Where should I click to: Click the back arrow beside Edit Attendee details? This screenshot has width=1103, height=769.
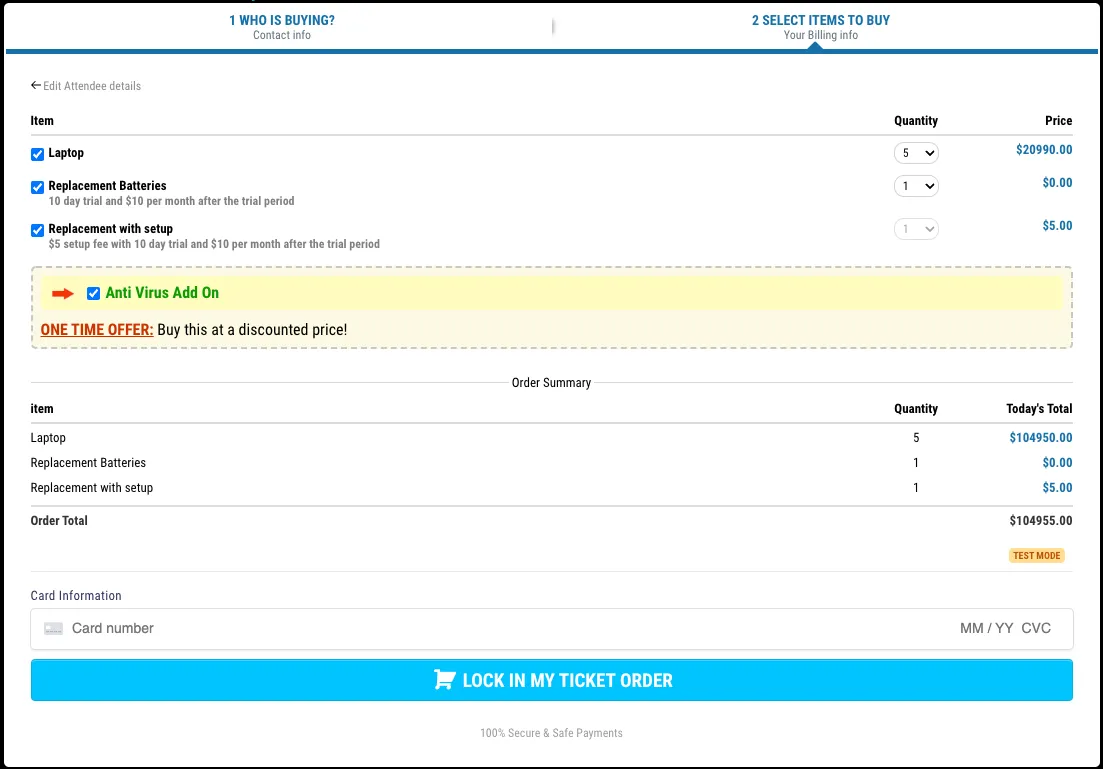[x=35, y=85]
